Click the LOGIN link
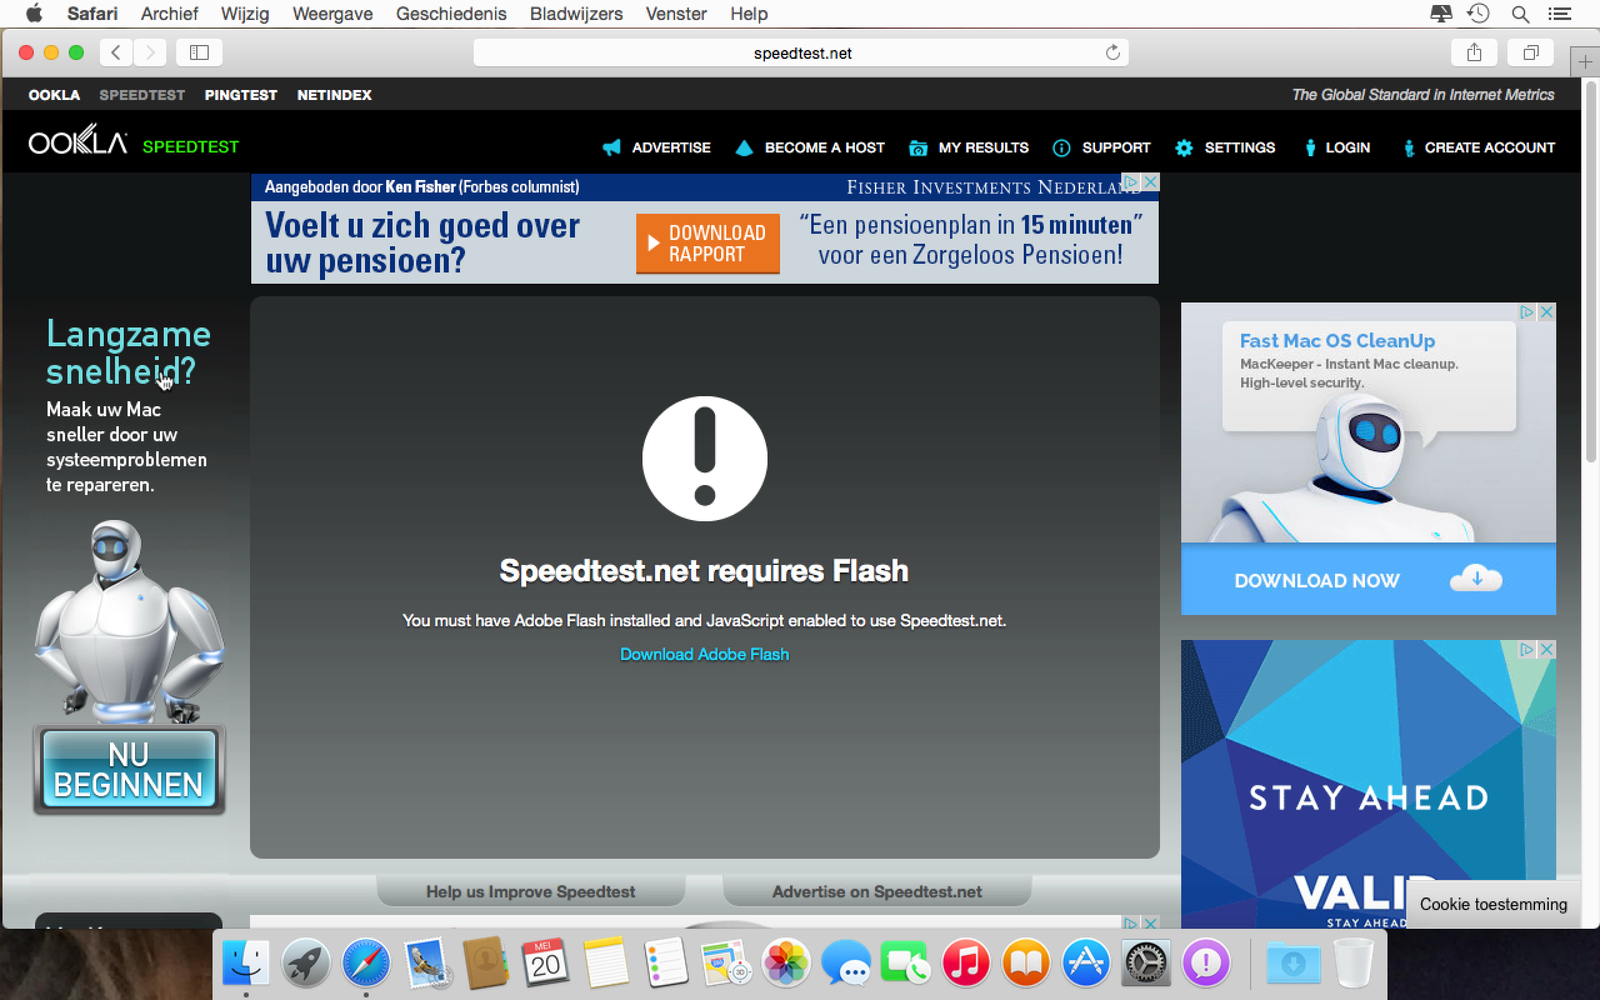1600x1000 pixels. tap(1337, 147)
